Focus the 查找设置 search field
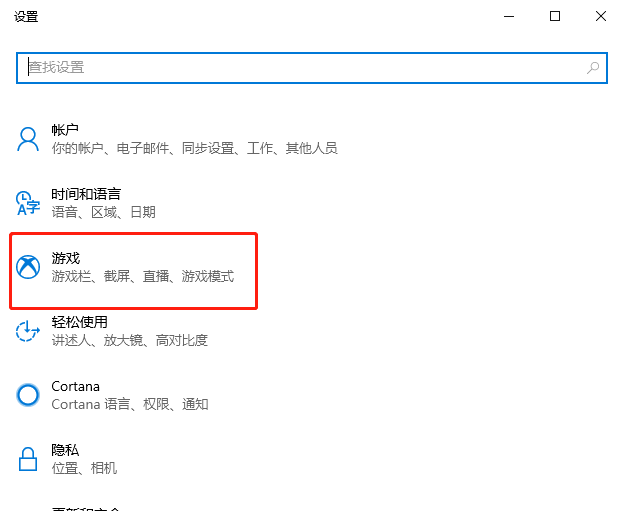Image resolution: width=624 pixels, height=511 pixels. point(300,68)
